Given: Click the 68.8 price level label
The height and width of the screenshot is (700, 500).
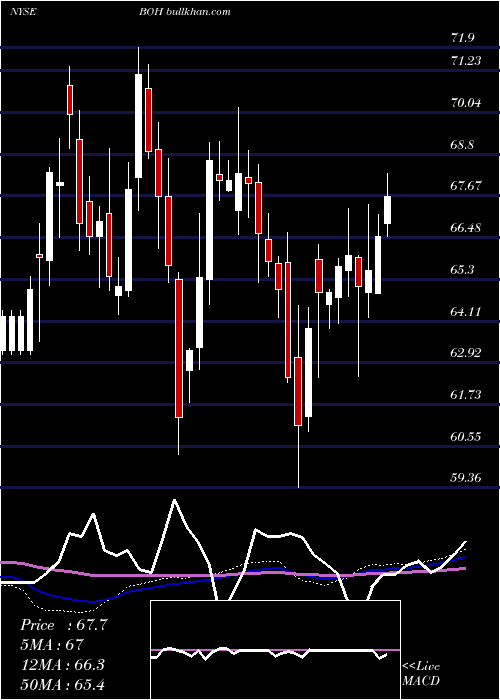Looking at the screenshot, I should (x=462, y=145).
